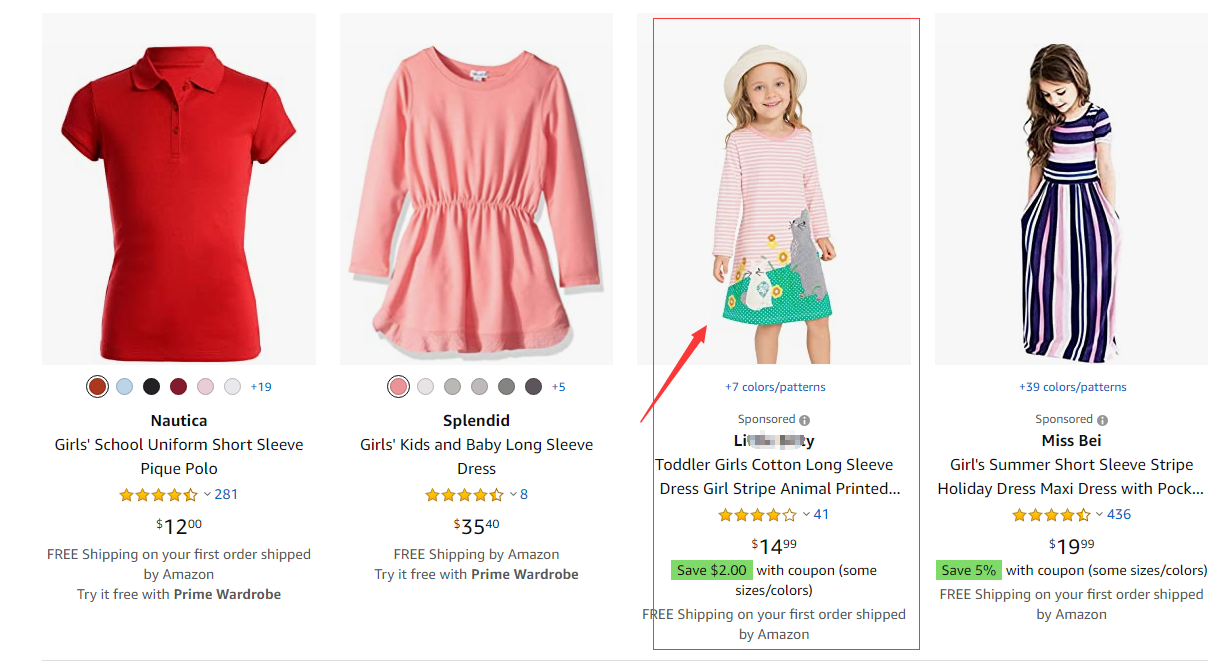This screenshot has width=1229, height=661.
Task: Expand rating chevron next to 41 reviews
Action: pyautogui.click(x=806, y=515)
